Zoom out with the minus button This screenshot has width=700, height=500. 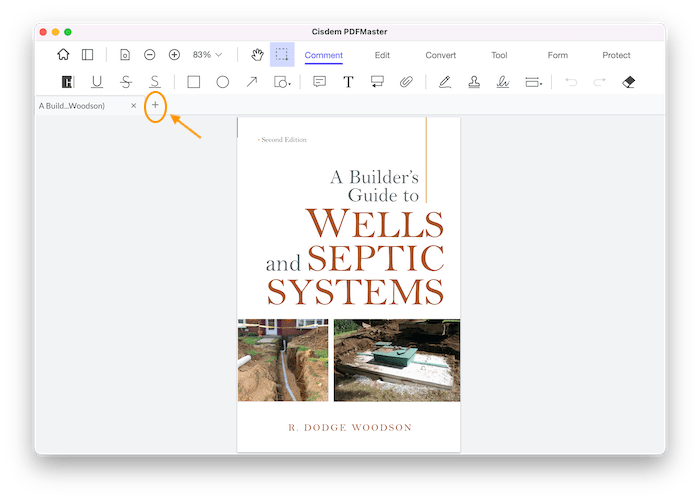click(x=150, y=54)
